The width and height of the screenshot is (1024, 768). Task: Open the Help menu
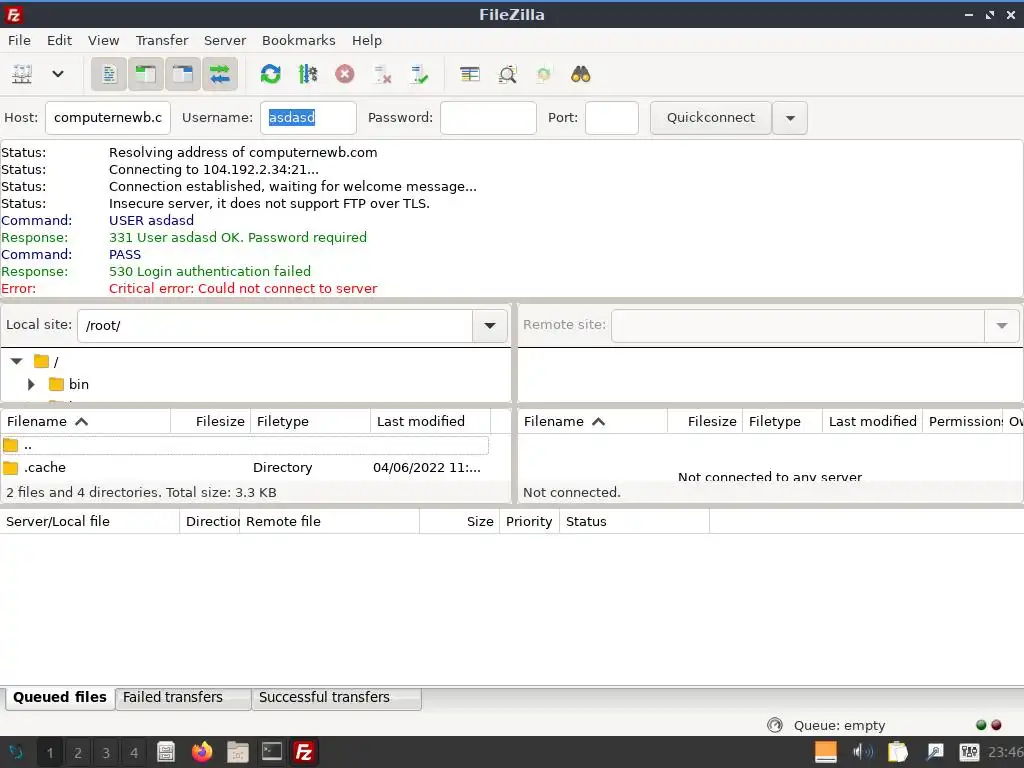(x=366, y=40)
